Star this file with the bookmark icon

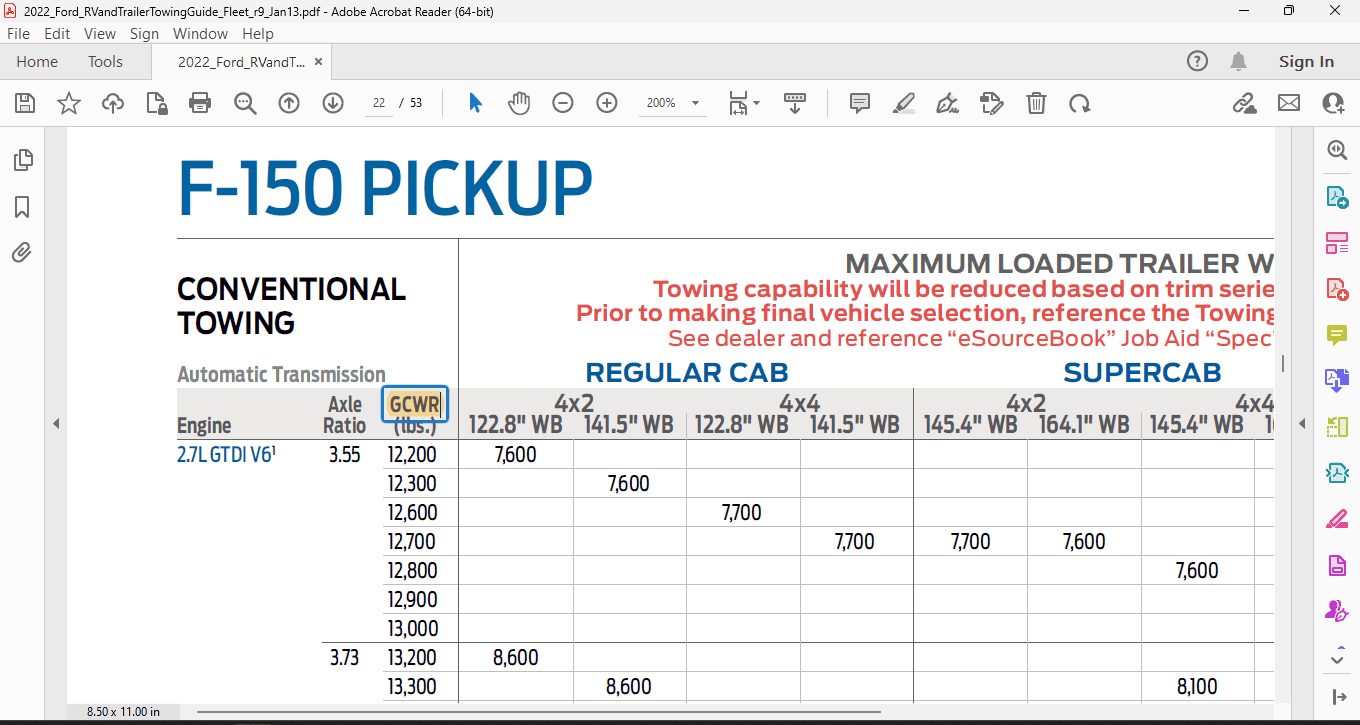tap(69, 103)
